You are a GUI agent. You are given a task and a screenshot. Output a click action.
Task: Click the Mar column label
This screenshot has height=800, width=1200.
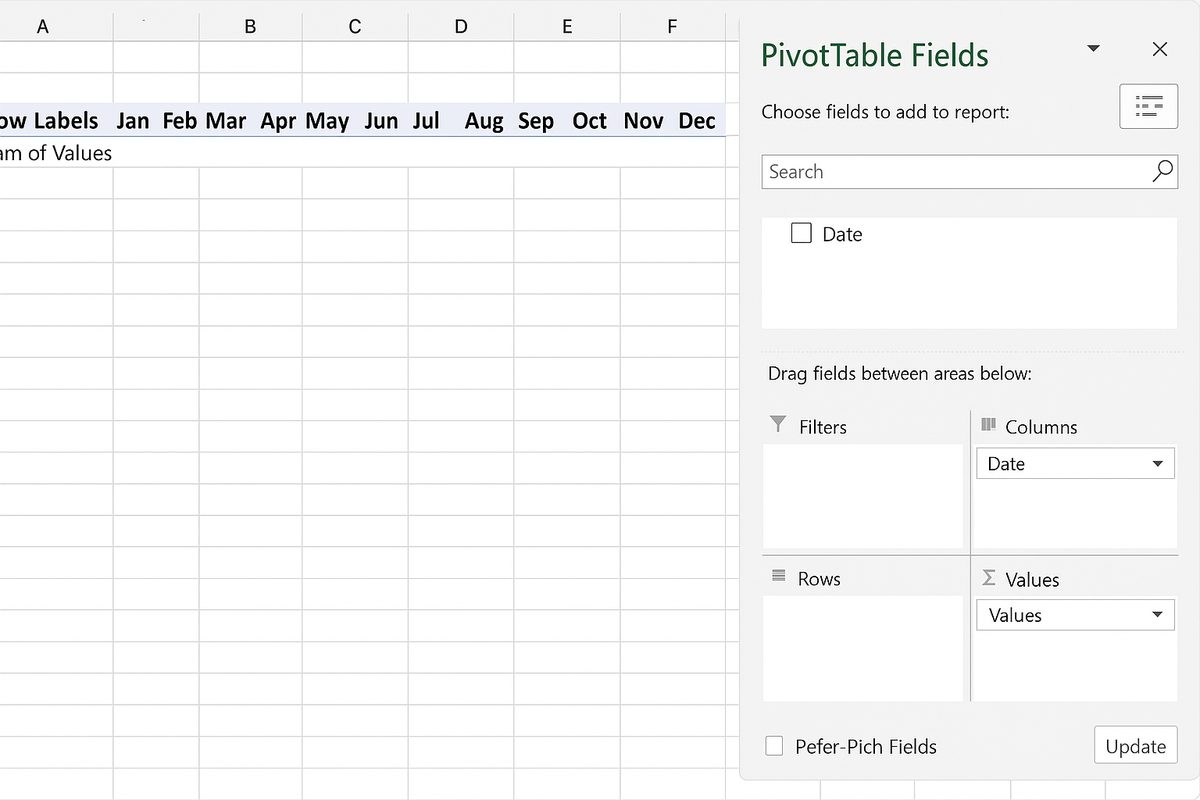point(226,121)
